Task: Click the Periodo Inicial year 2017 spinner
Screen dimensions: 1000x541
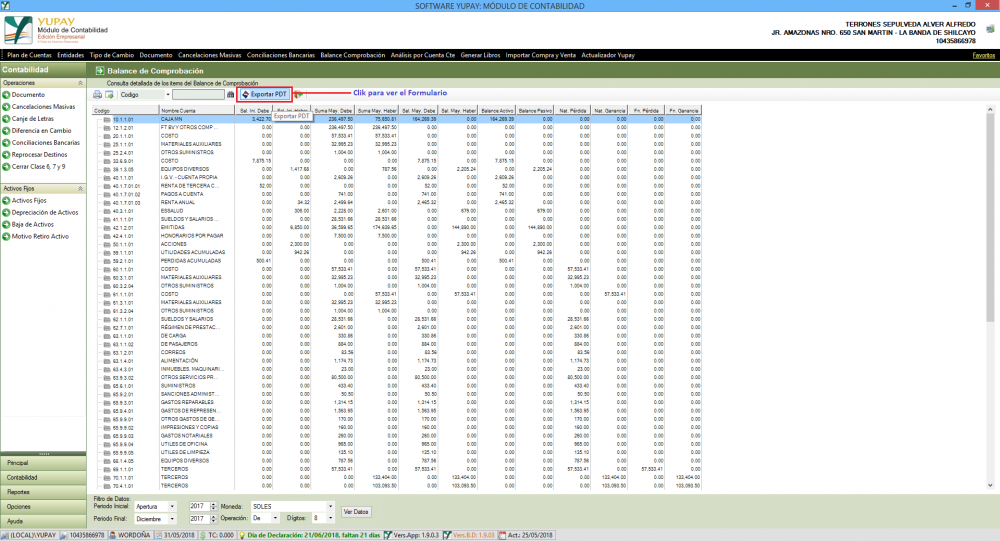Action: click(x=214, y=506)
